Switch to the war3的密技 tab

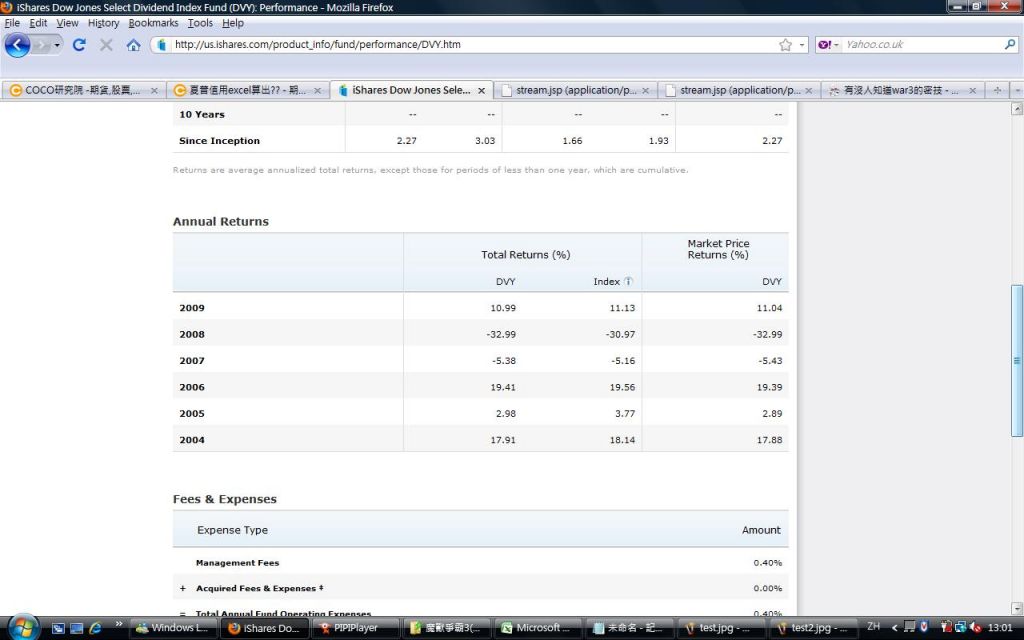click(x=902, y=90)
